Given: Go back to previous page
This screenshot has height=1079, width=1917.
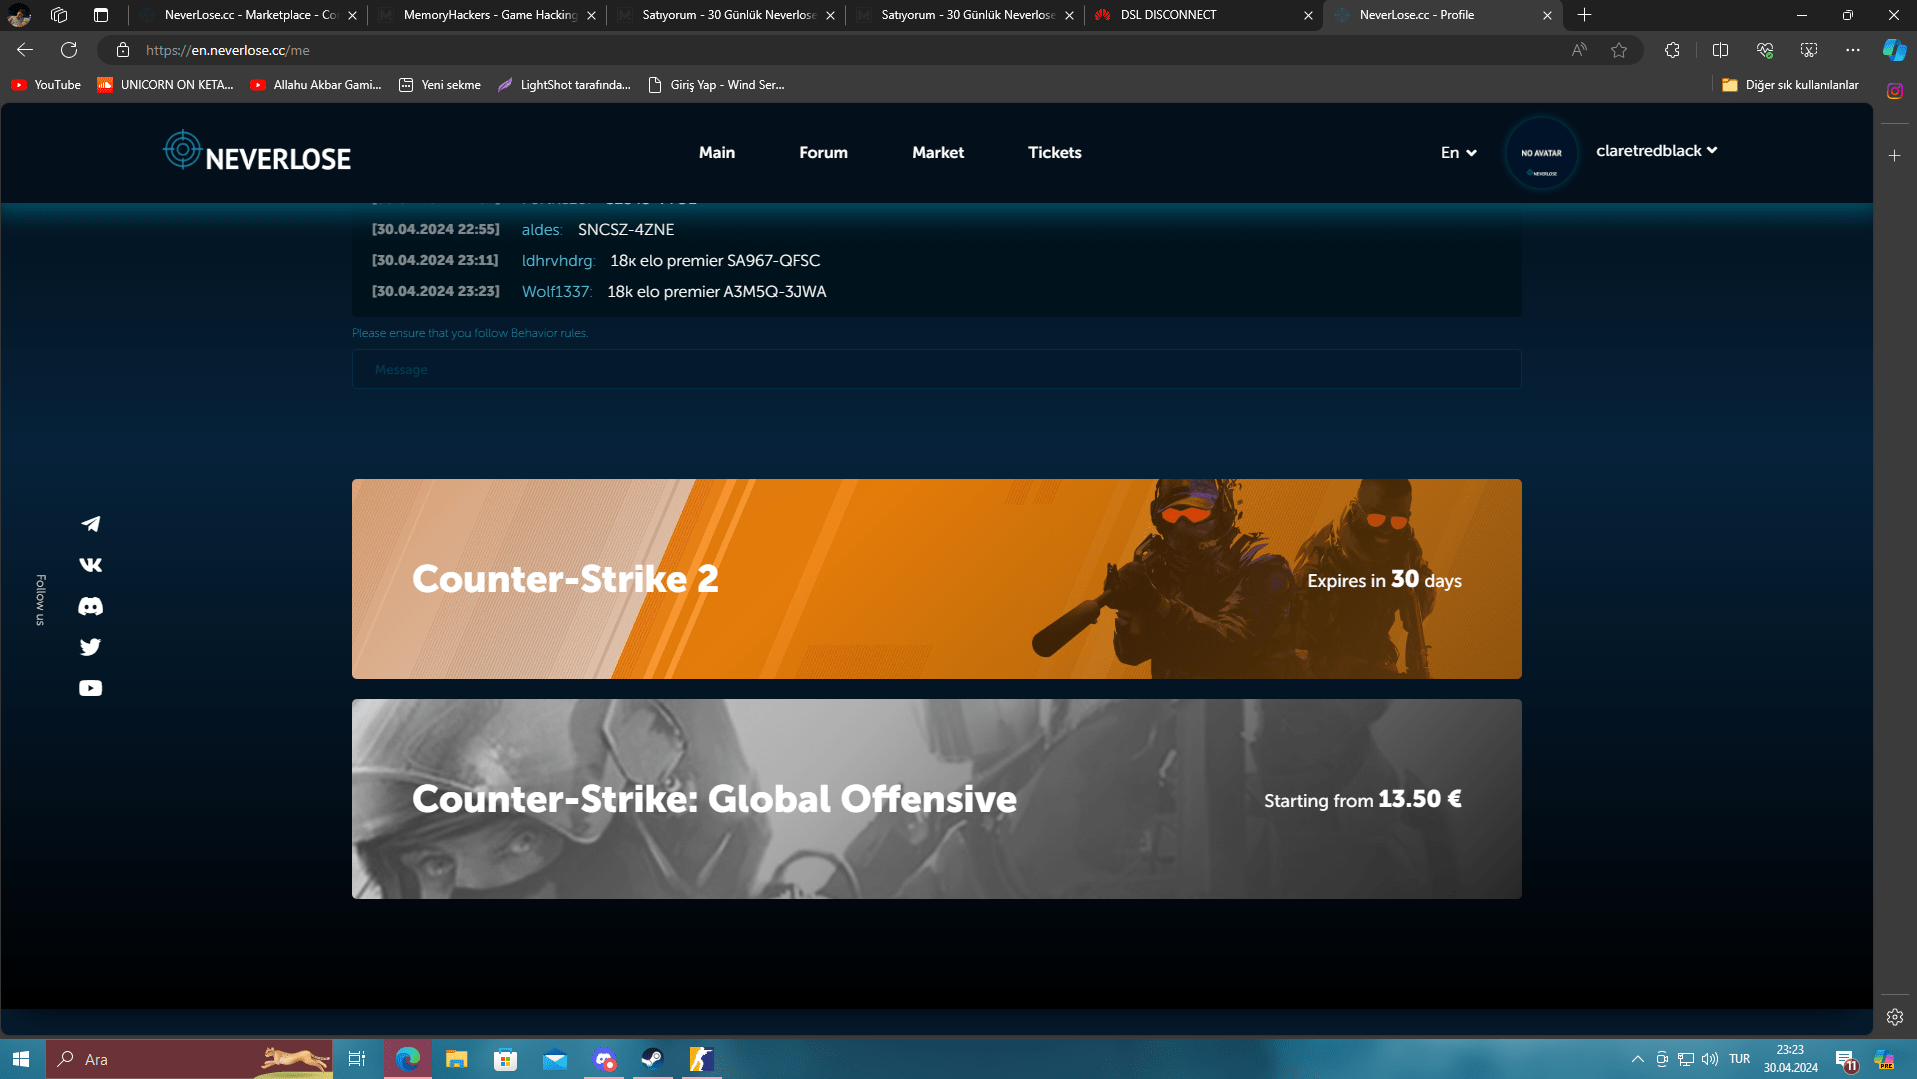Looking at the screenshot, I should (25, 50).
